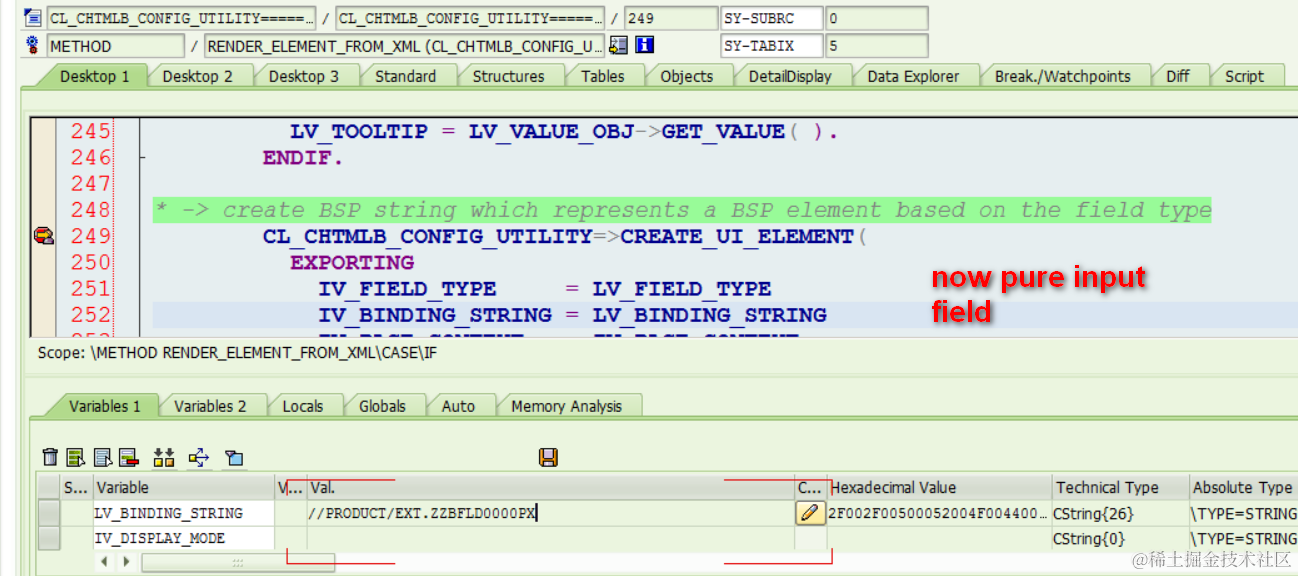The image size is (1298, 576).
Task: Click the IV_DISPLAY_MODE variable name cell
Action: click(x=184, y=538)
